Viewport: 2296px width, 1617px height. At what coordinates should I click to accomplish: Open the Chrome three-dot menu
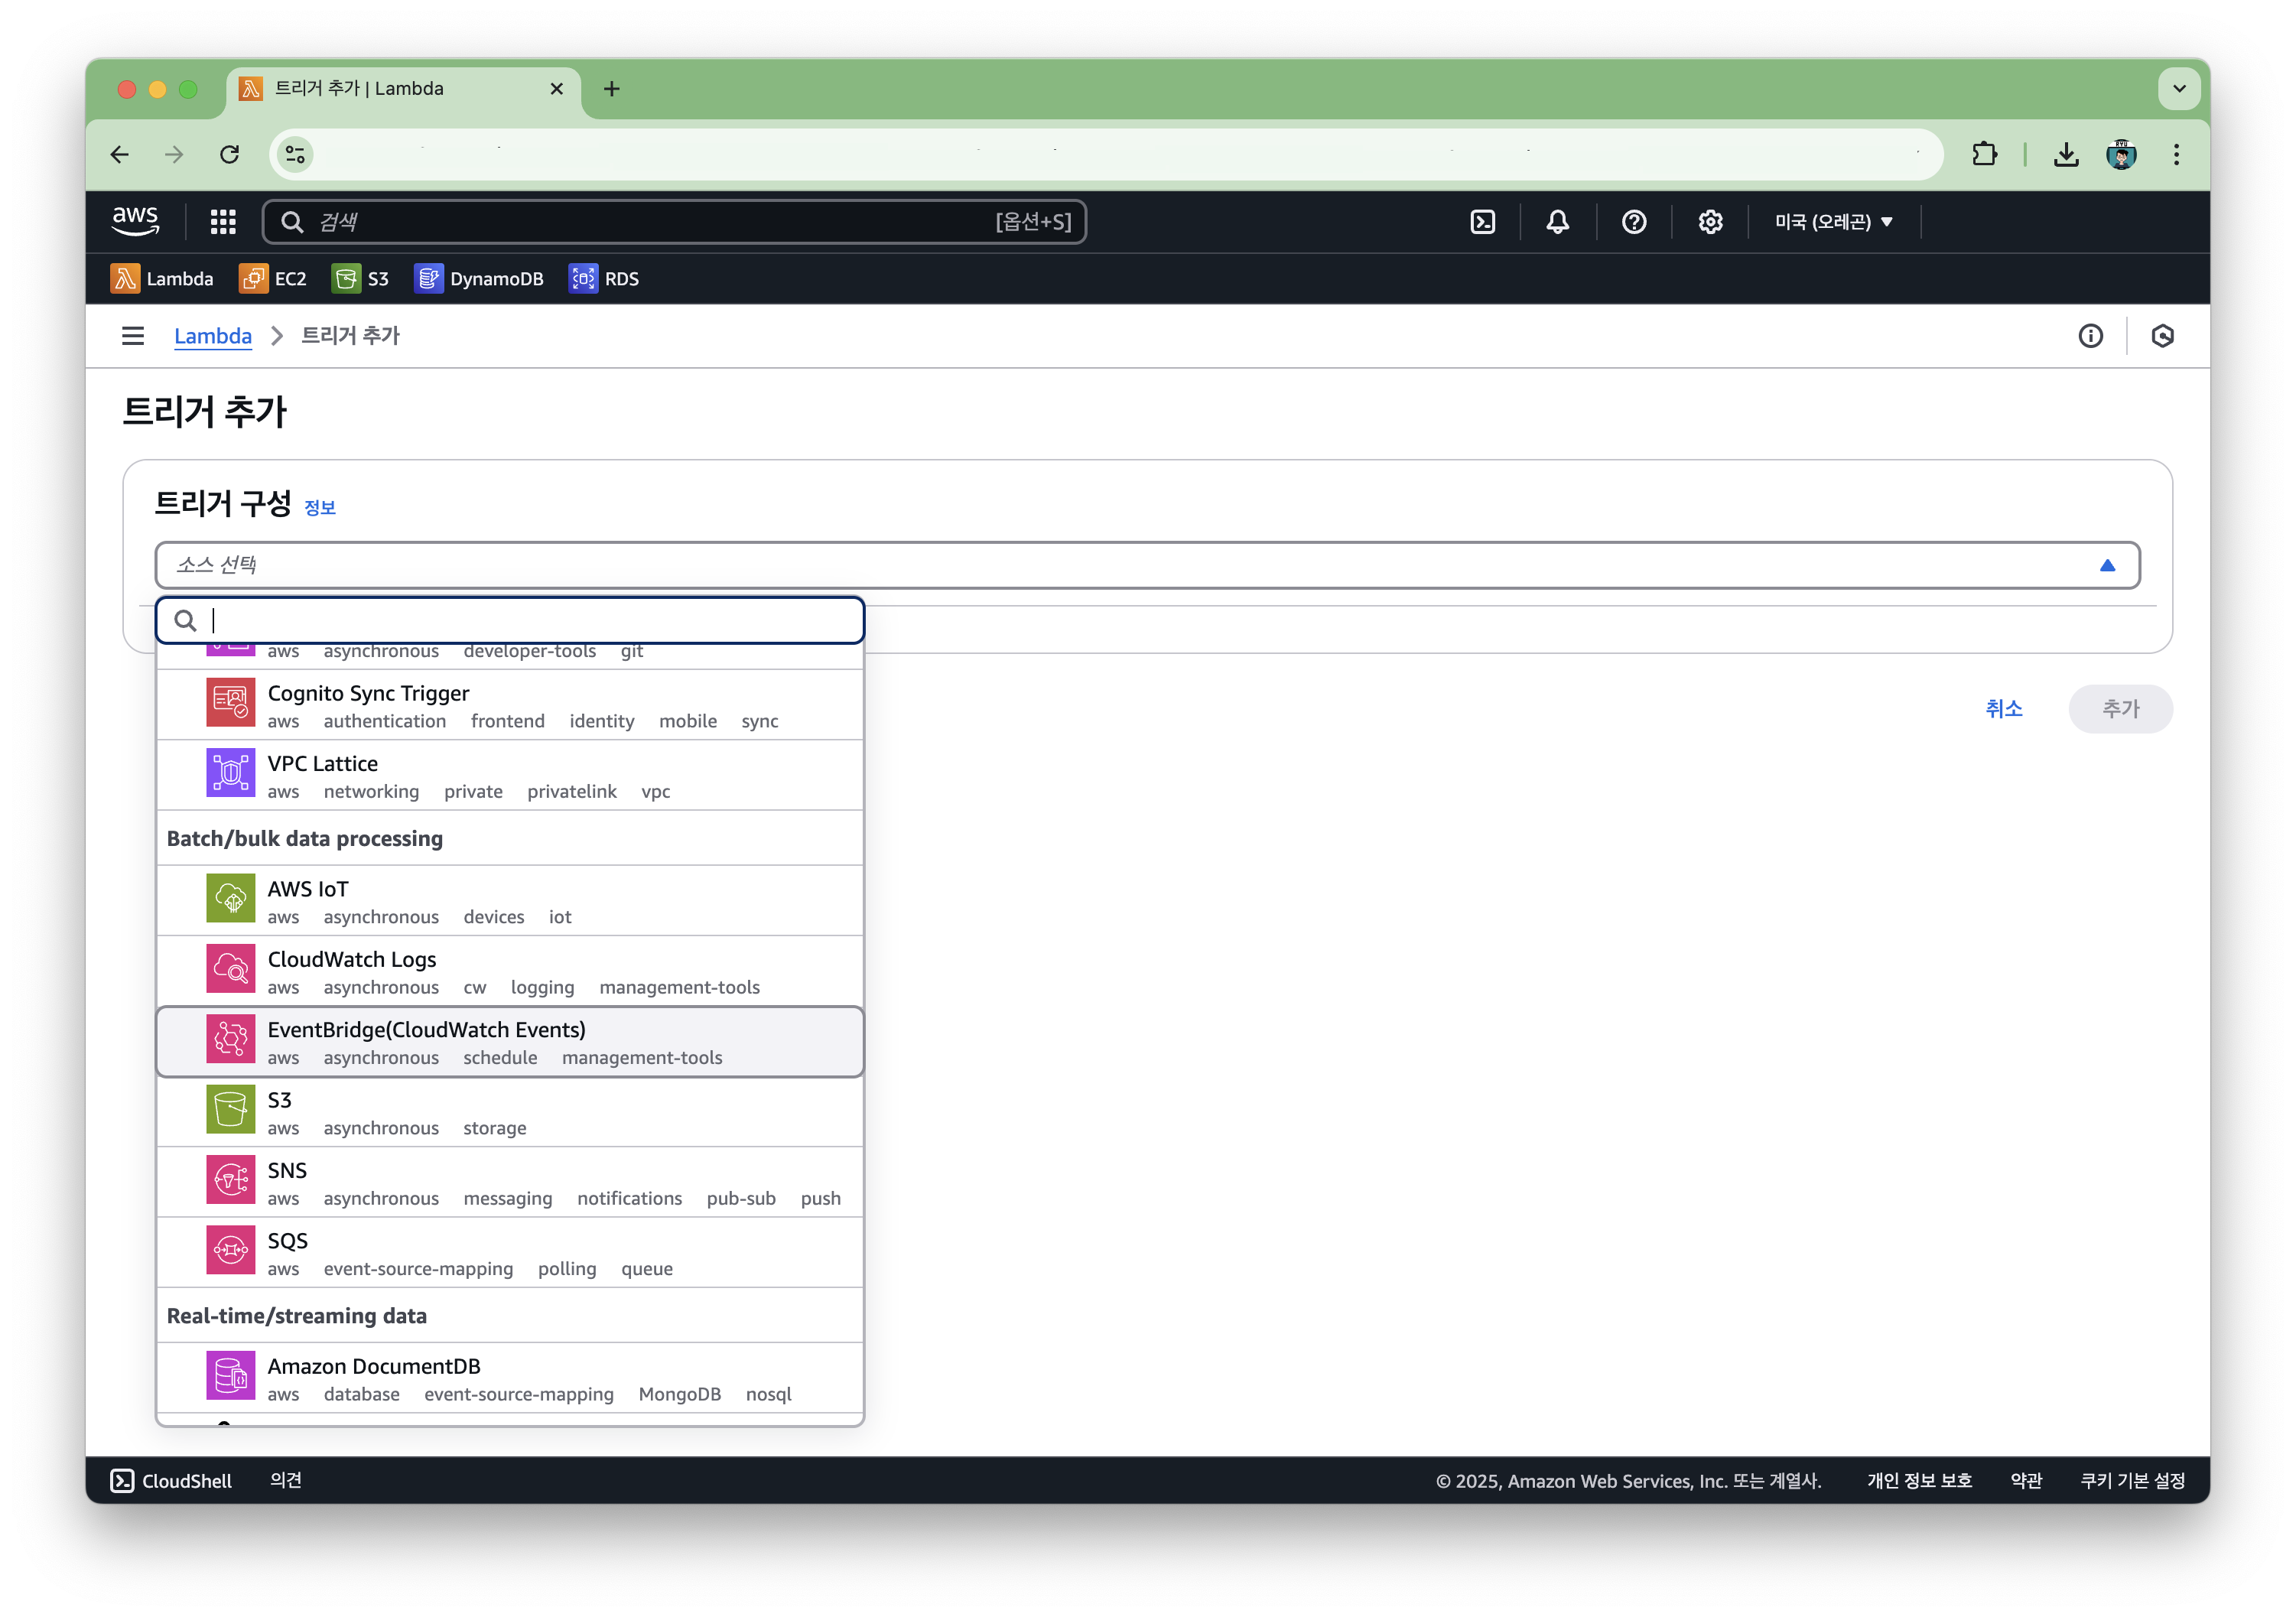(2176, 154)
